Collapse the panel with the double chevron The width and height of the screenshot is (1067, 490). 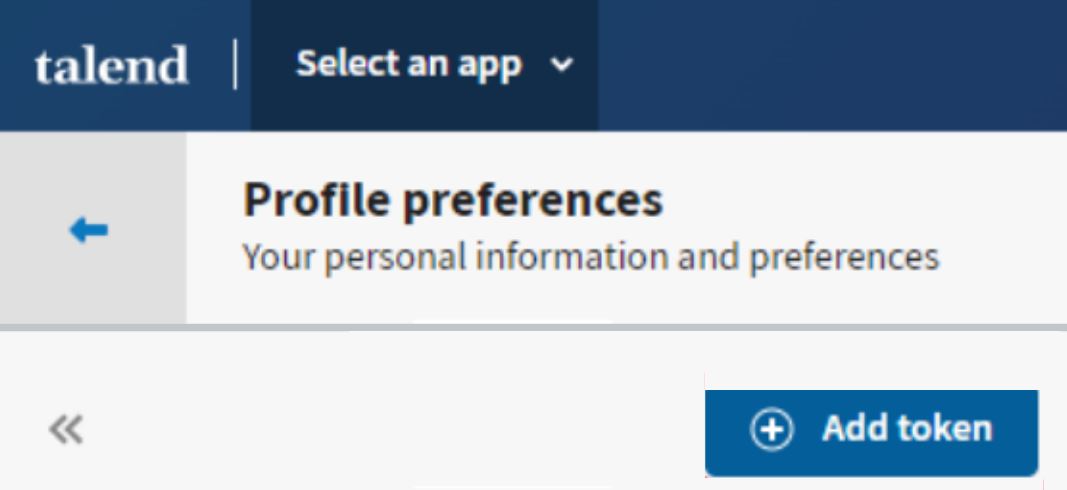coord(66,432)
